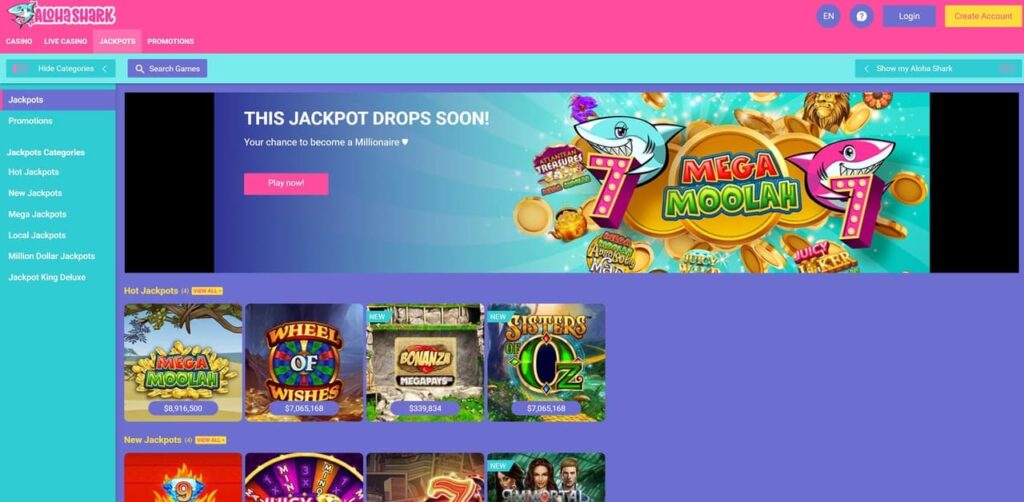The image size is (1024, 502).
Task: Go to the Promotions top menu
Action: [170, 41]
